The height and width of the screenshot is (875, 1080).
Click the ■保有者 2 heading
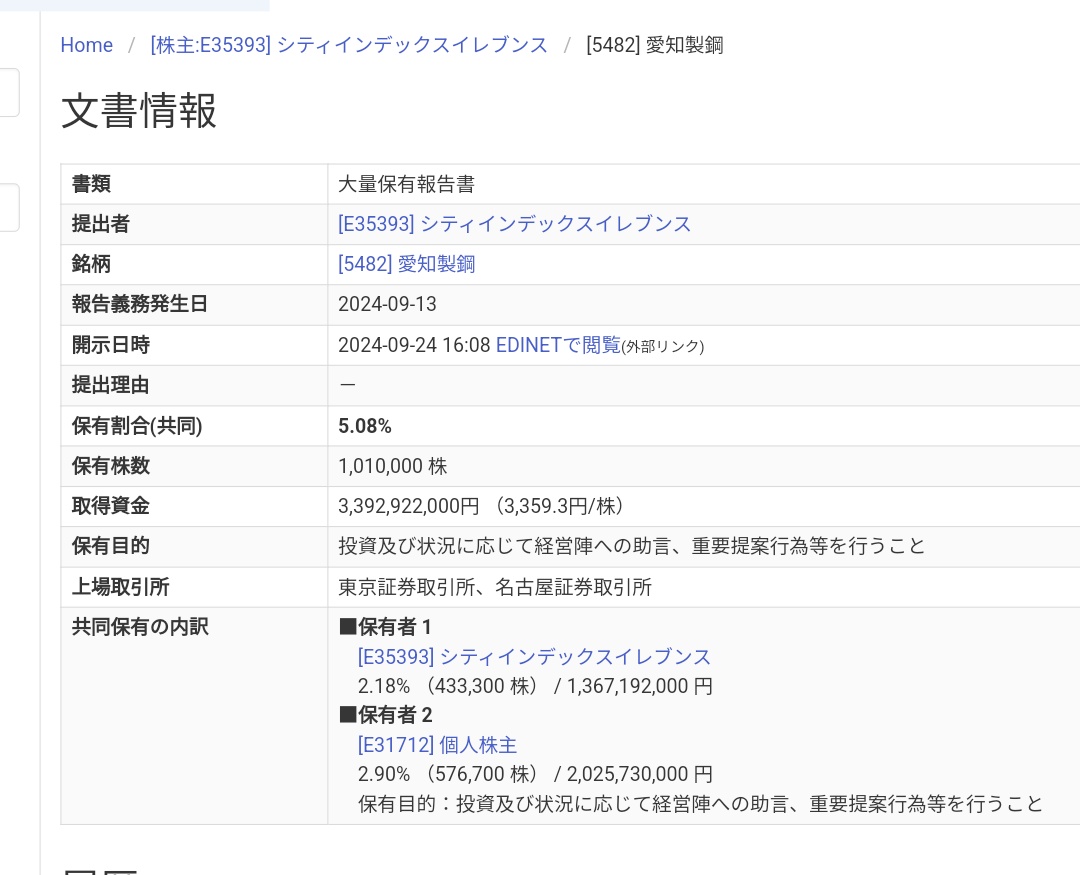[385, 715]
